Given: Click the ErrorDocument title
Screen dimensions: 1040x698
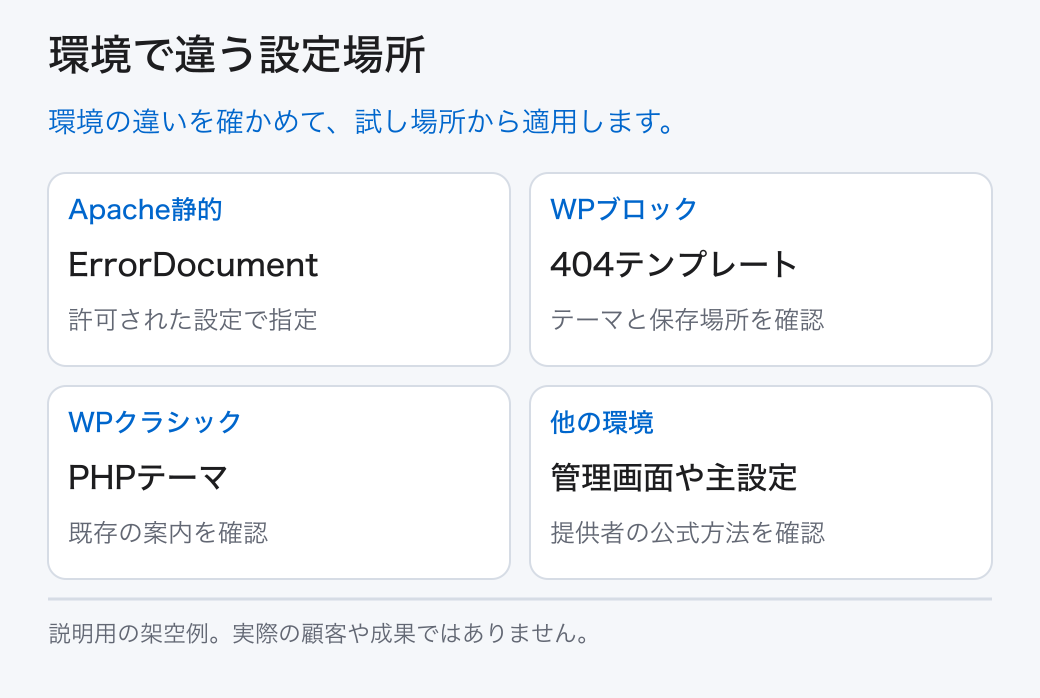Looking at the screenshot, I should tap(193, 265).
